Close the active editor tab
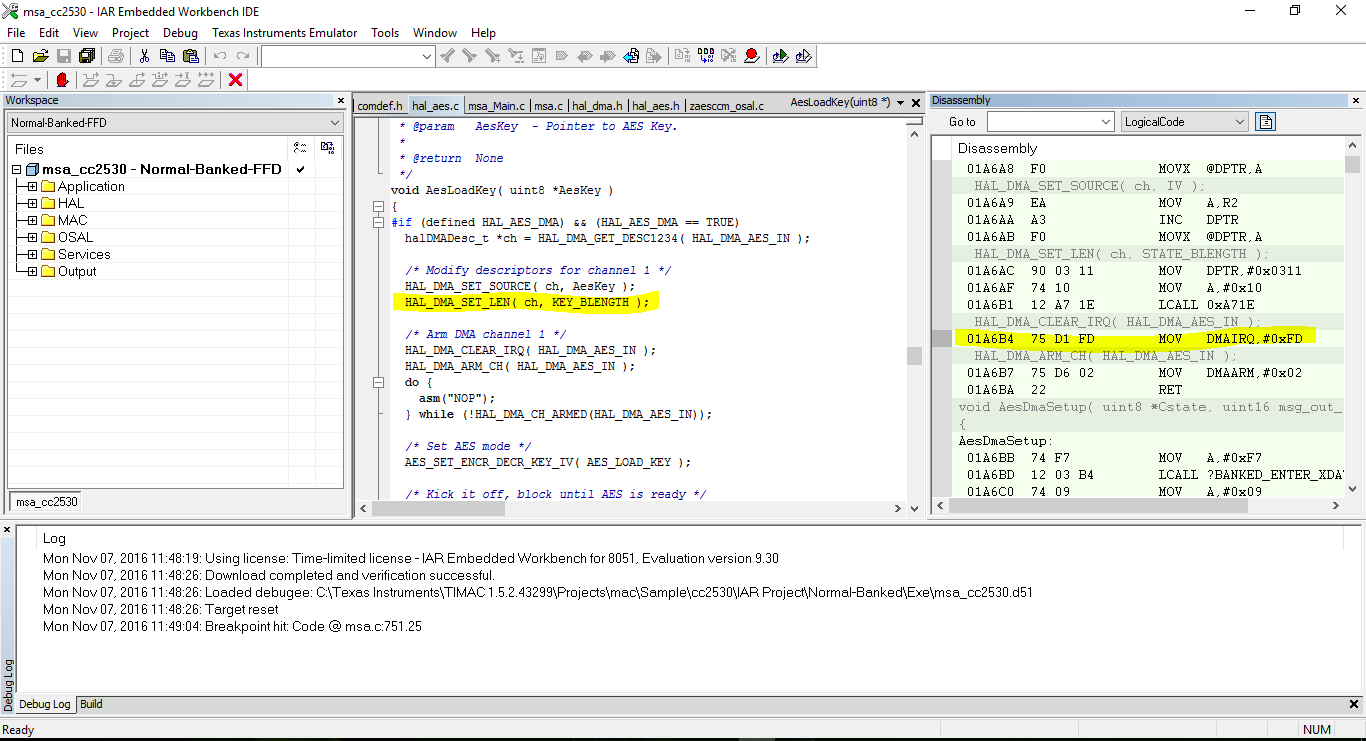 pyautogui.click(x=917, y=103)
